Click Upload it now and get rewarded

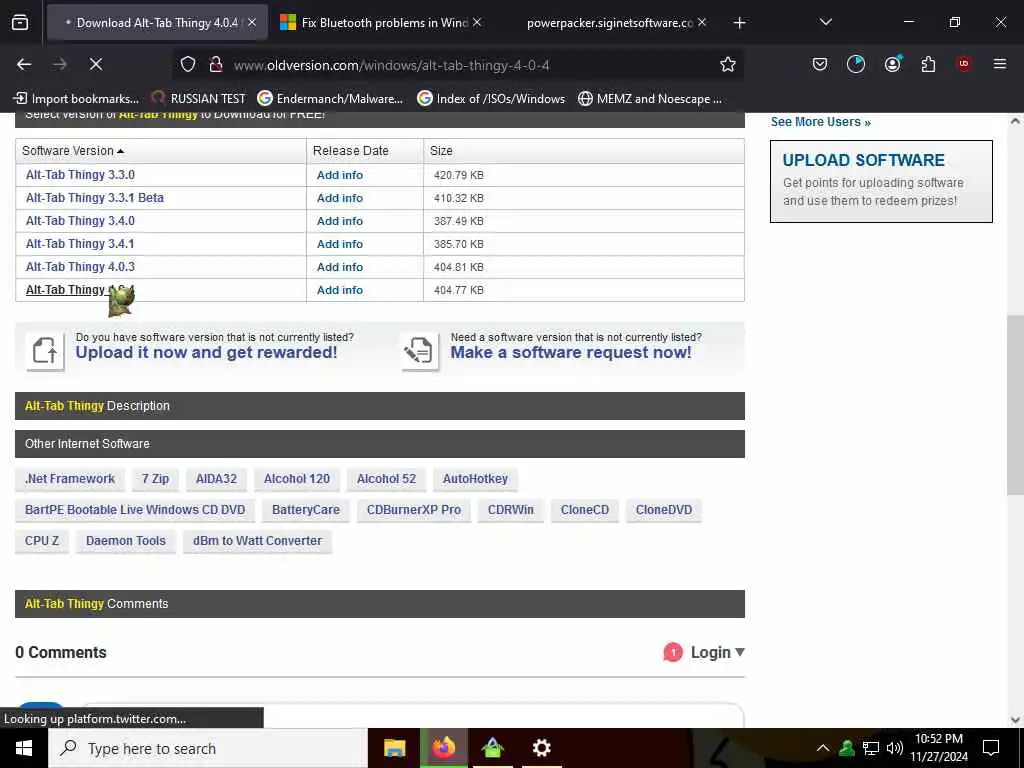206,353
